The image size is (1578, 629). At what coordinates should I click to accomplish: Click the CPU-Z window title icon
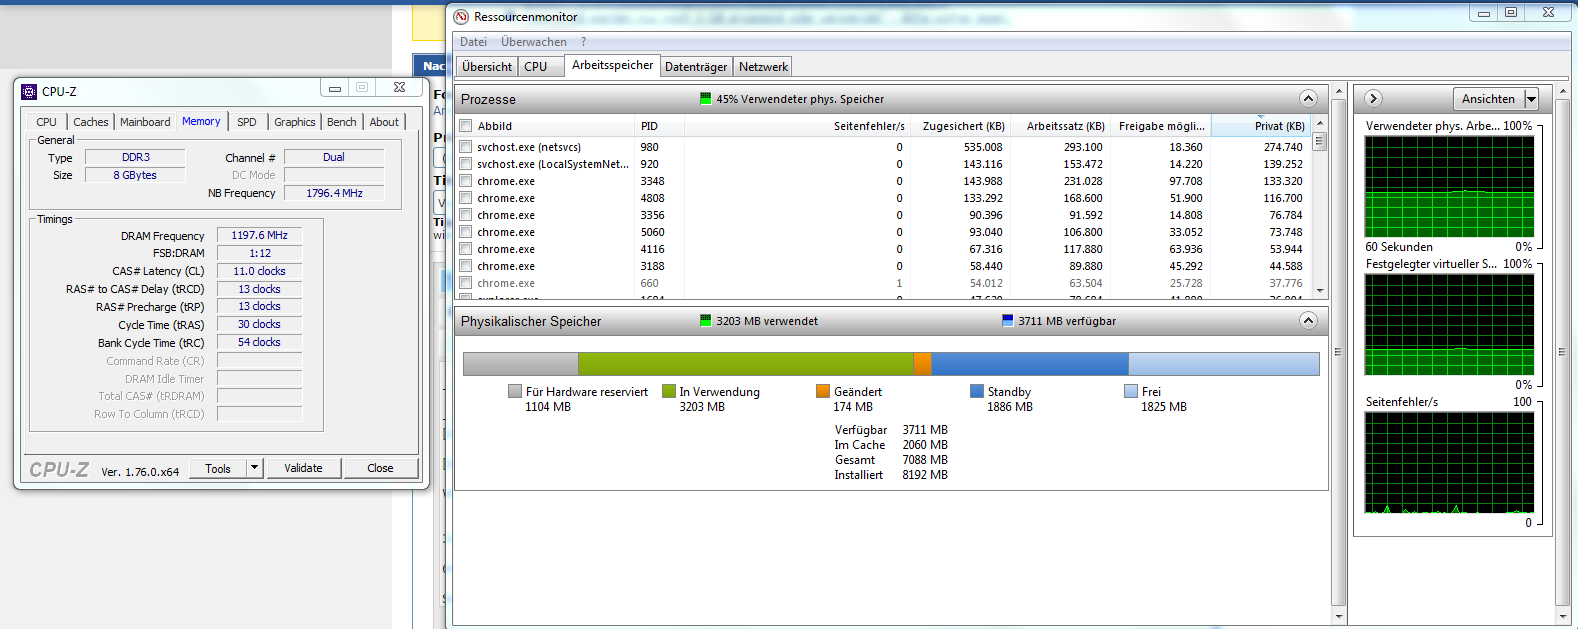point(29,91)
